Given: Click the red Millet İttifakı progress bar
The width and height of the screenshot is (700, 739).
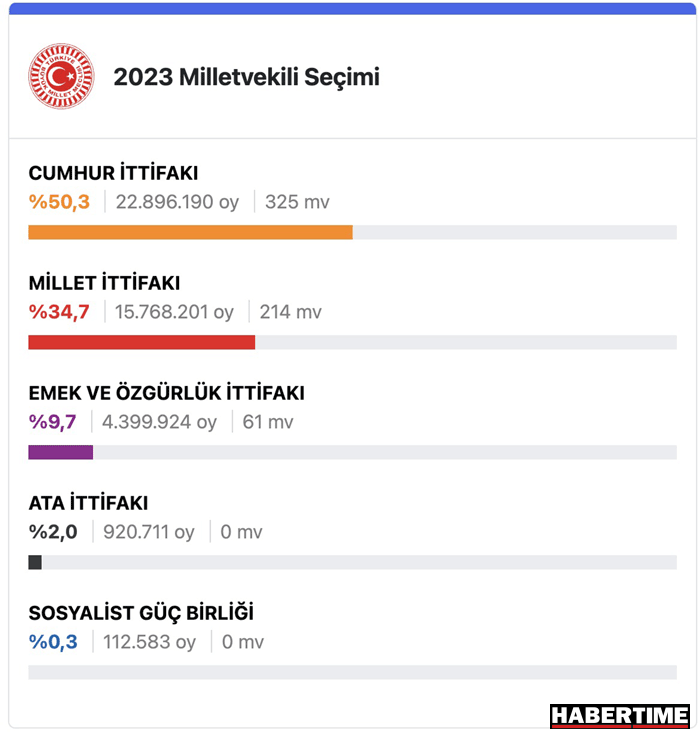Looking at the screenshot, I should click(x=141, y=342).
